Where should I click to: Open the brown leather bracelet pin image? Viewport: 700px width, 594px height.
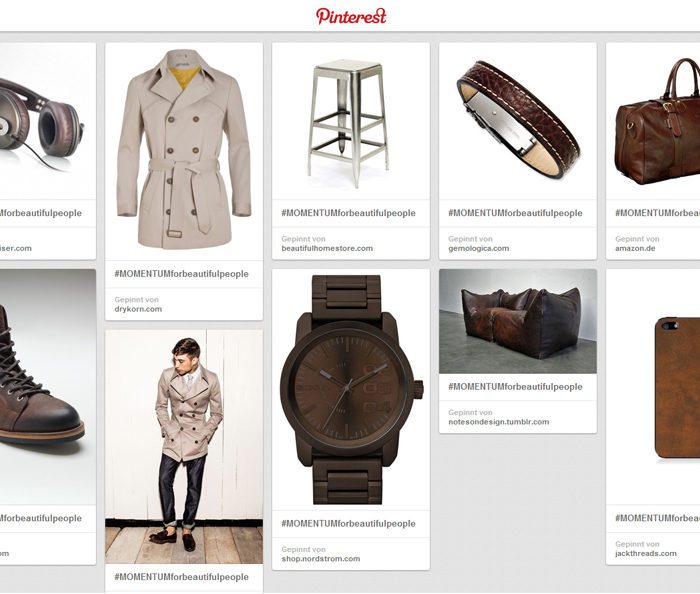[x=518, y=121]
